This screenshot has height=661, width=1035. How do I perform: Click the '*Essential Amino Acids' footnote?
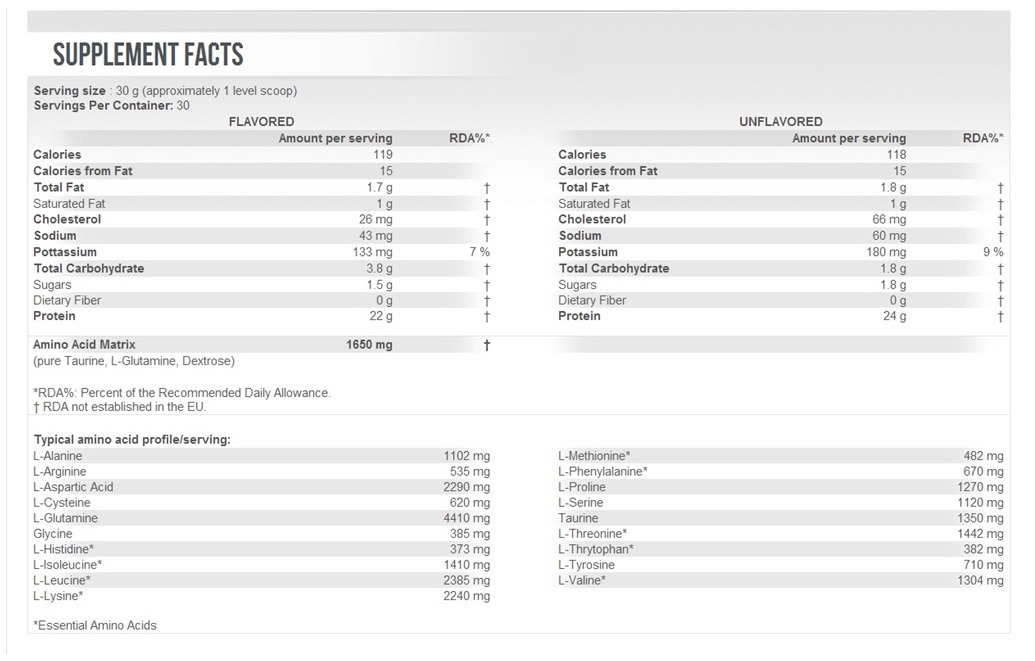click(x=95, y=625)
